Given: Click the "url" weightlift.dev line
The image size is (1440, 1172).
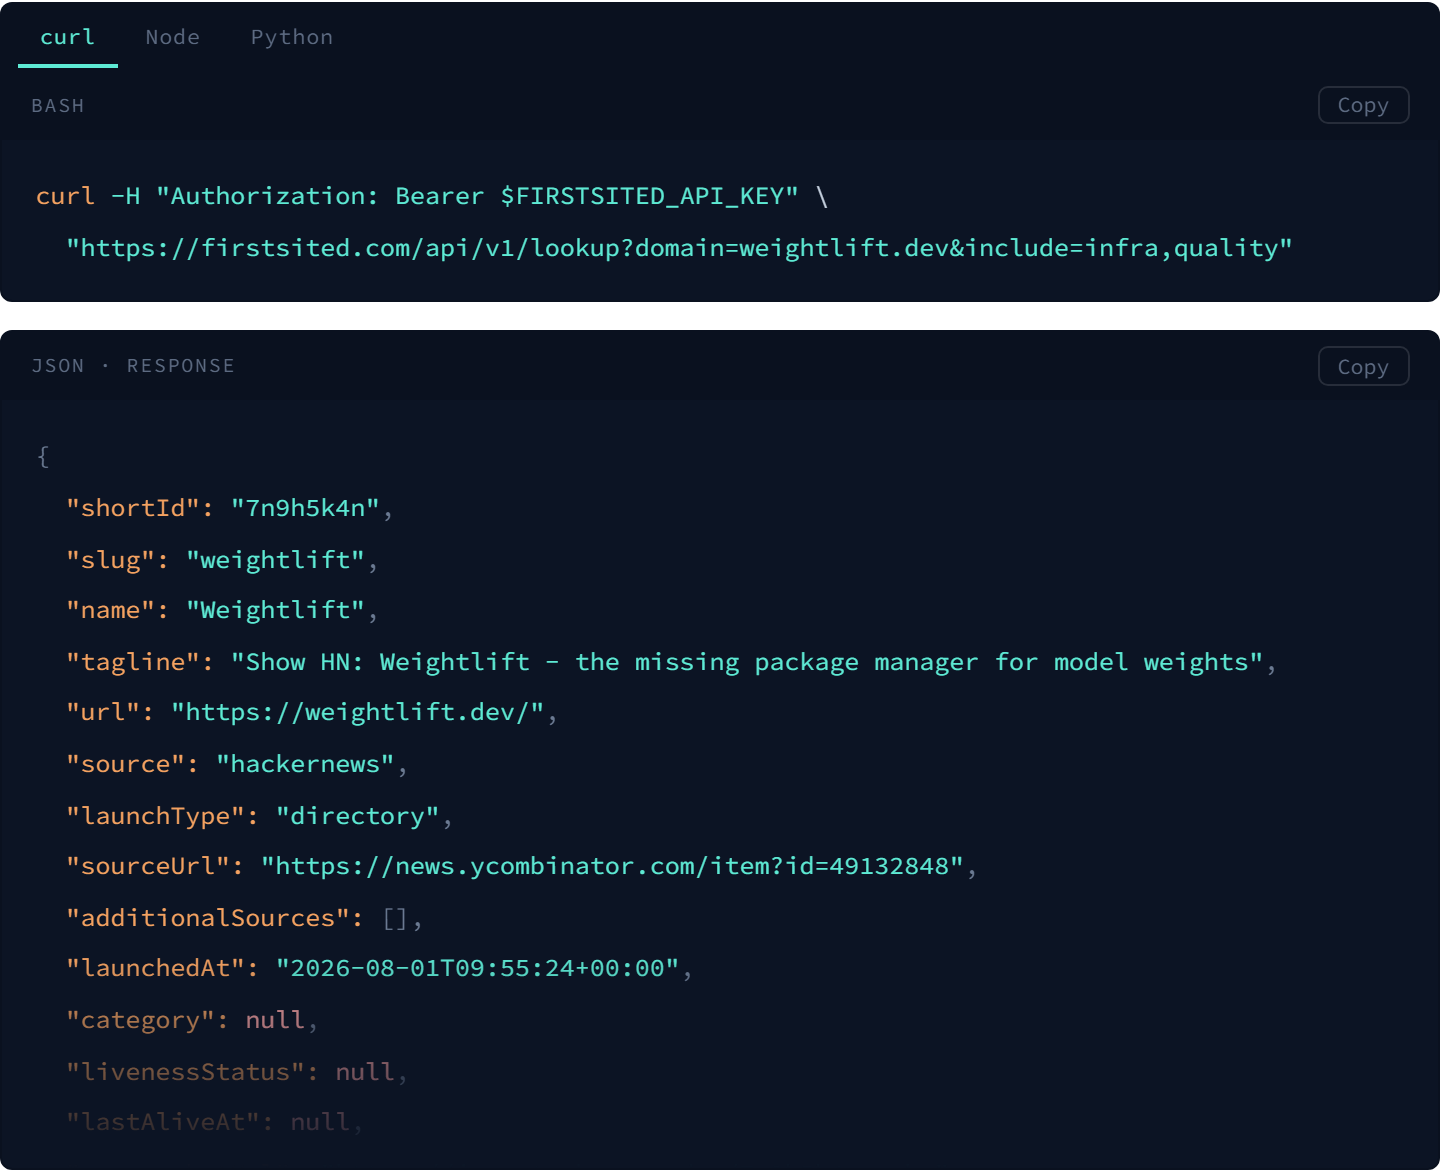Looking at the screenshot, I should pos(312,712).
